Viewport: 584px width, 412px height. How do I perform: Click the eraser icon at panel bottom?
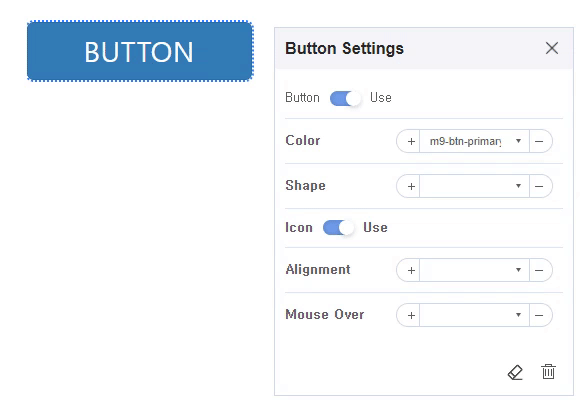515,372
